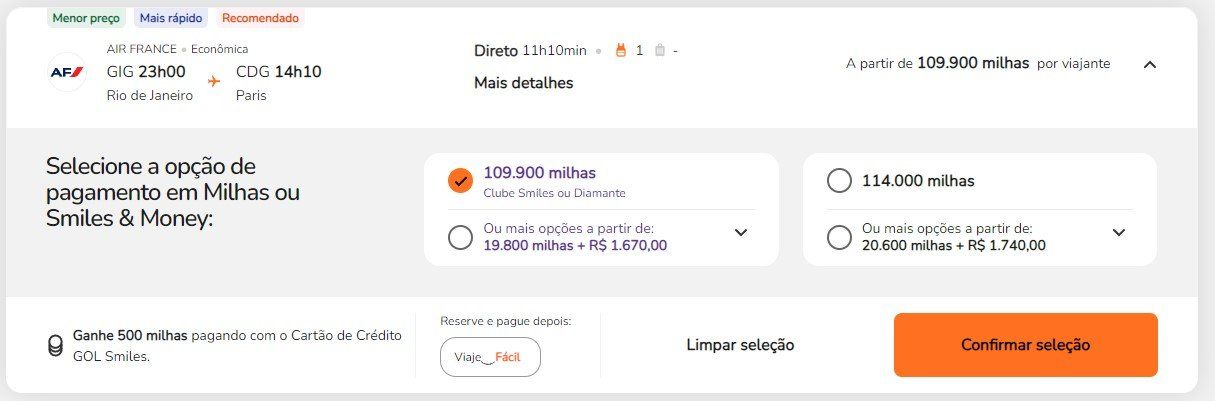This screenshot has width=1215, height=401.
Task: Open Mais detalhes for the flight
Action: [x=524, y=83]
